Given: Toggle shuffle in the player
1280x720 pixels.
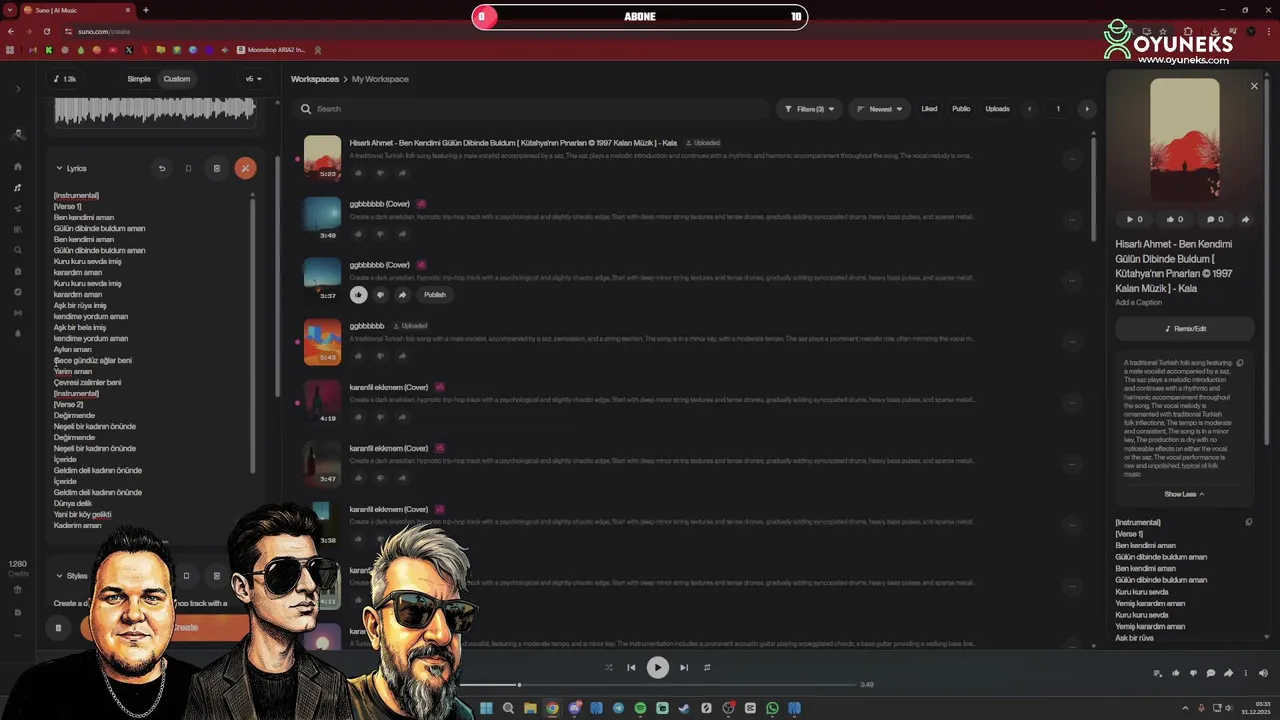Looking at the screenshot, I should (x=609, y=667).
